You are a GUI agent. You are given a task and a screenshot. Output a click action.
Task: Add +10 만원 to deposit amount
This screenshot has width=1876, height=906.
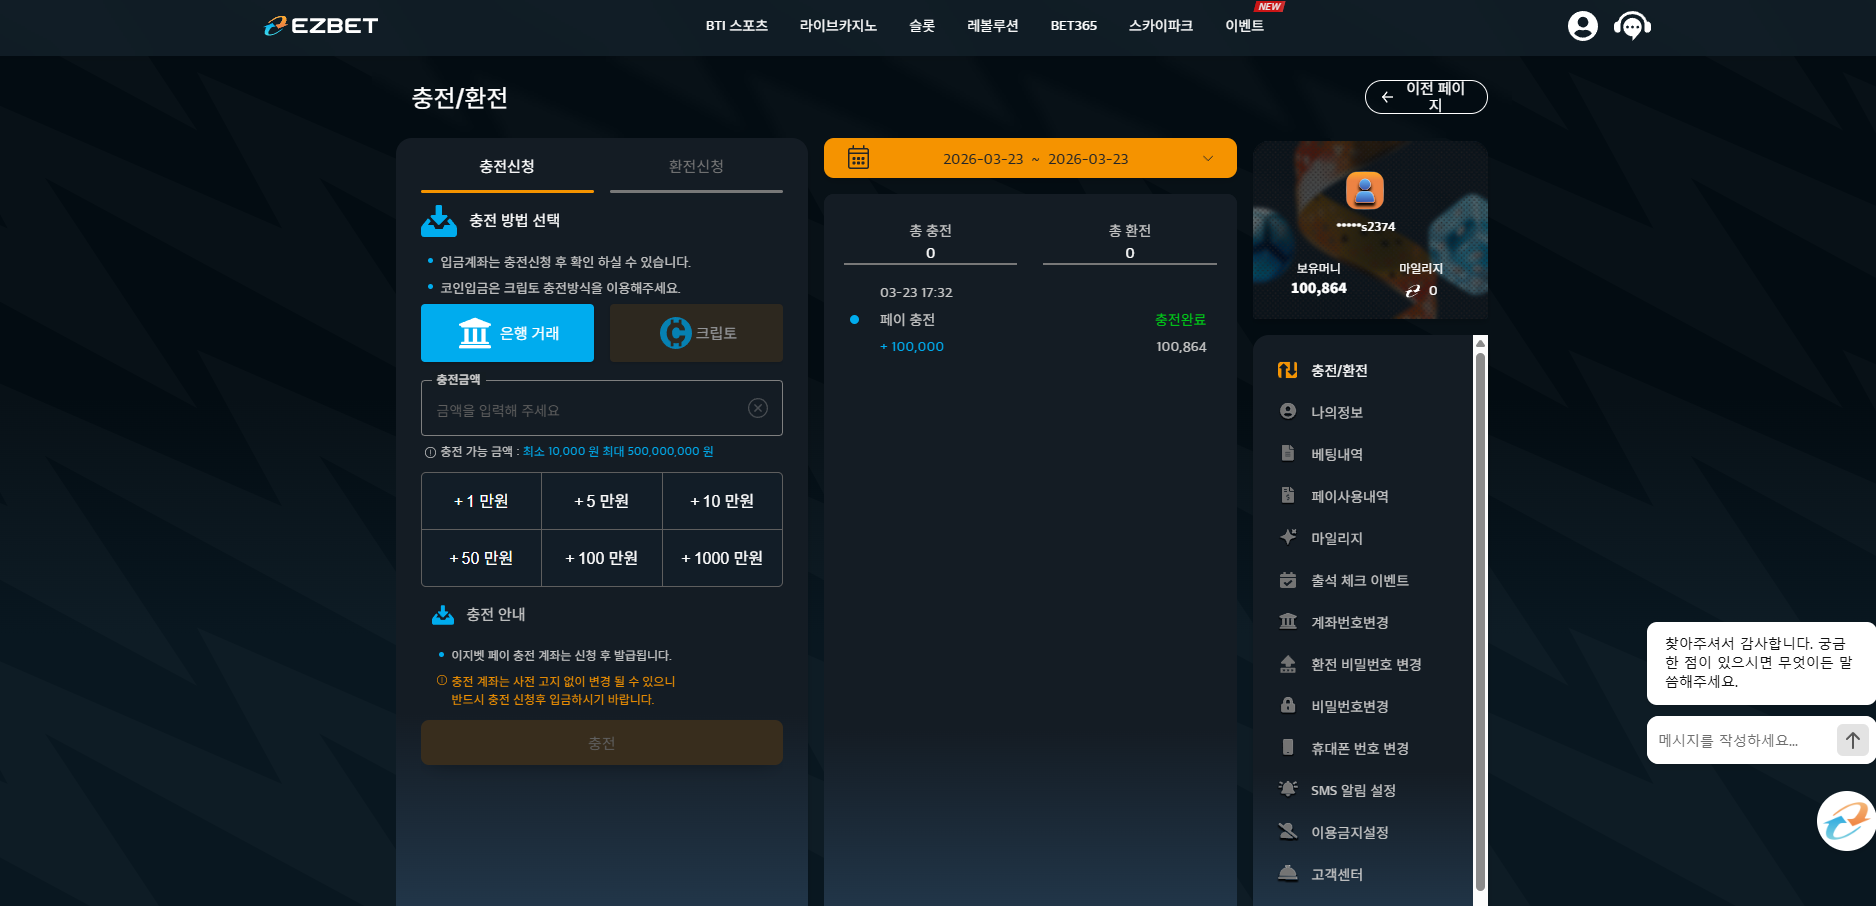coord(722,501)
